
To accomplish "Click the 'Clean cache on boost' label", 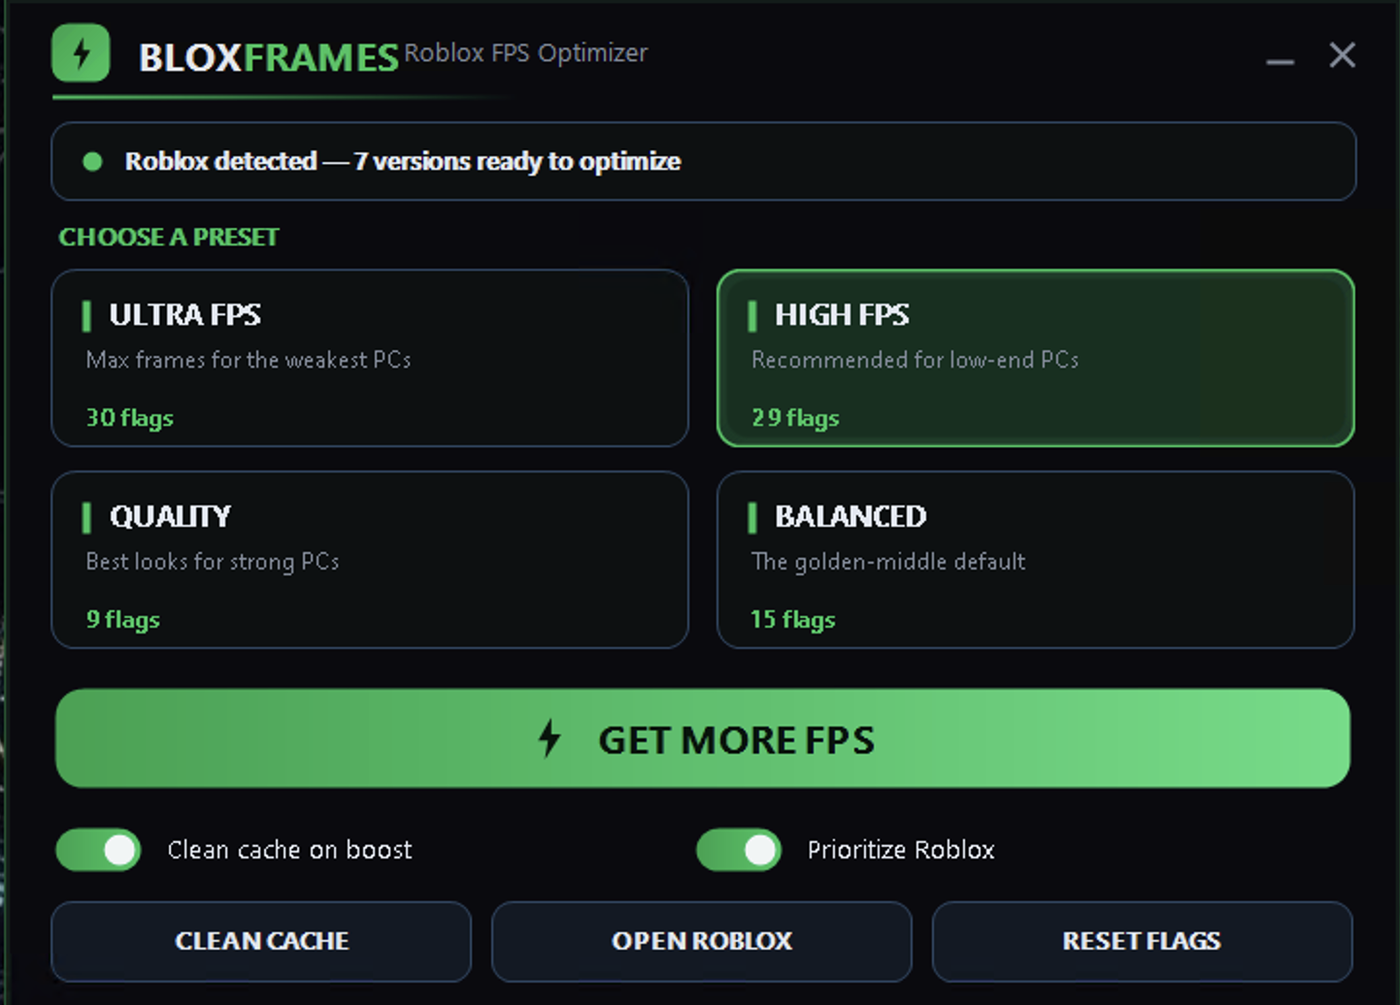I will (x=290, y=850).
